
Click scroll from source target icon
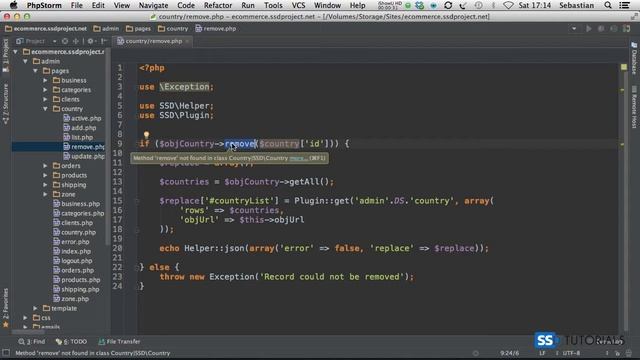pos(65,41)
